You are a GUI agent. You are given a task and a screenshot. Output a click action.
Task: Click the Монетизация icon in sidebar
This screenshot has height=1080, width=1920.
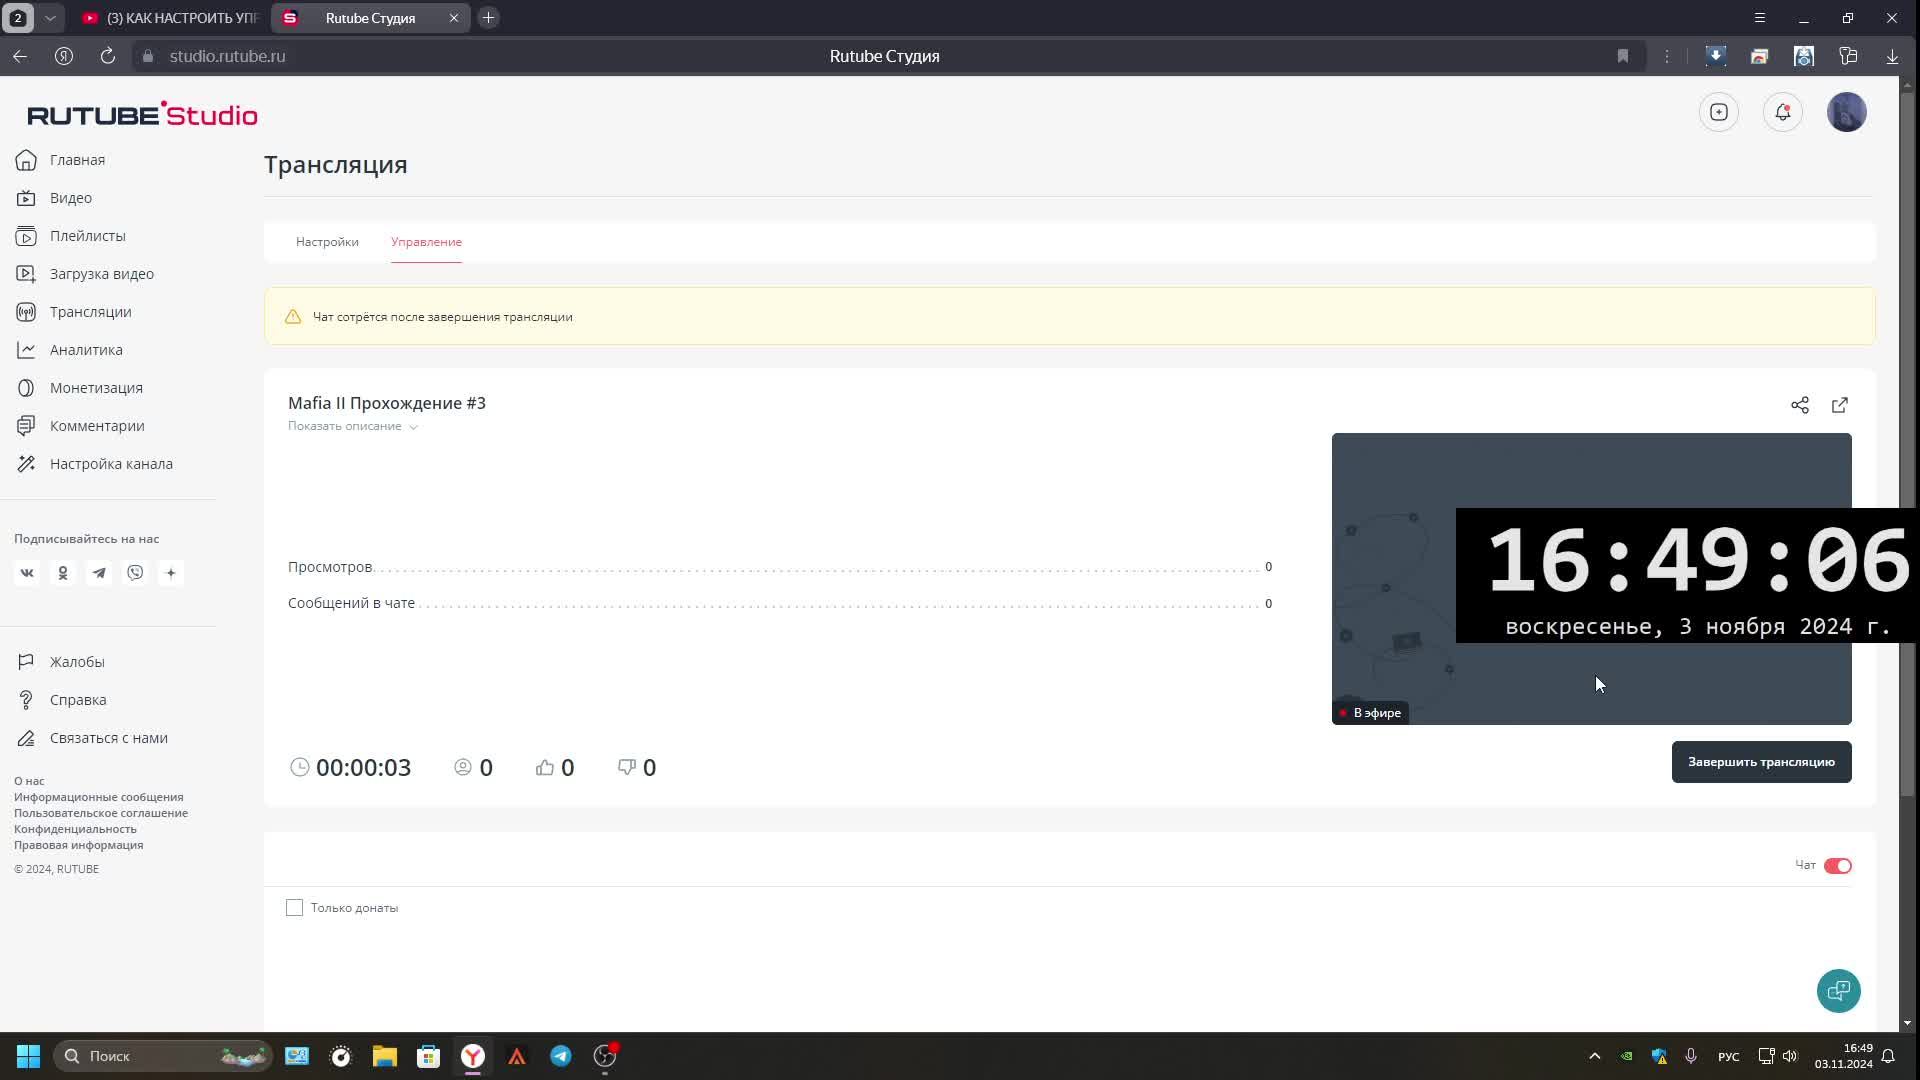[x=26, y=388]
